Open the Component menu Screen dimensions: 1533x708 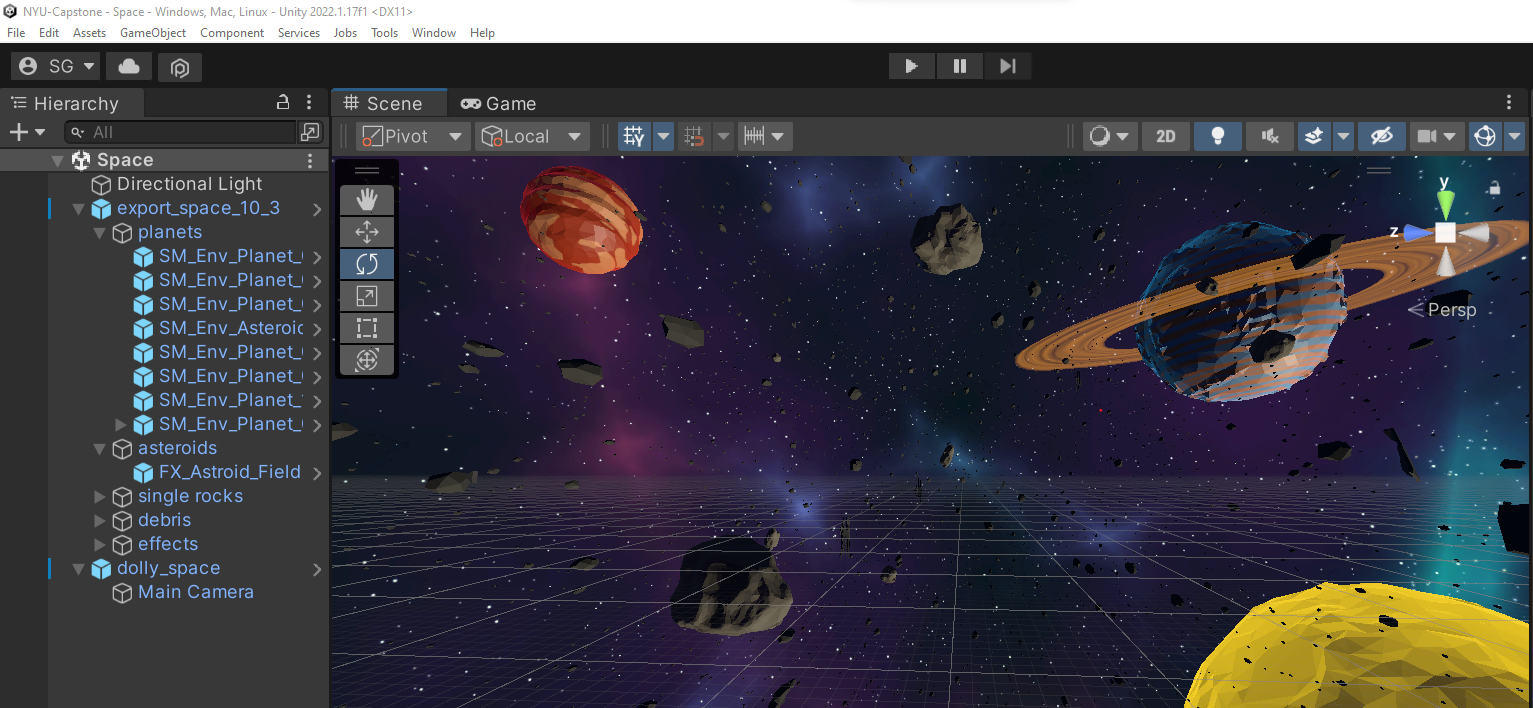[x=232, y=33]
